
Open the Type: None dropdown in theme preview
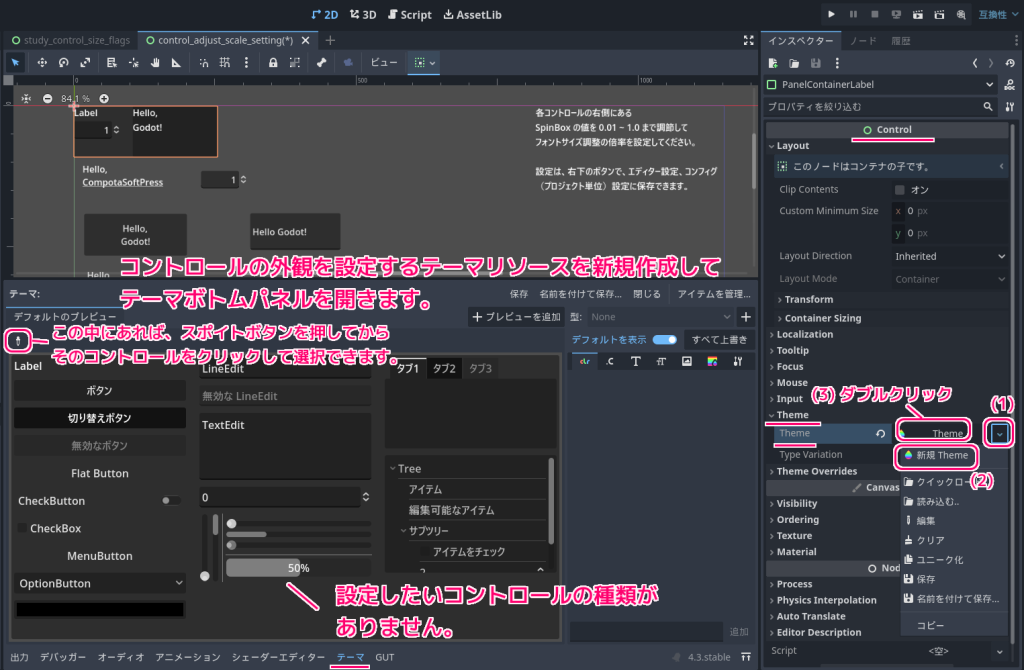[660, 317]
